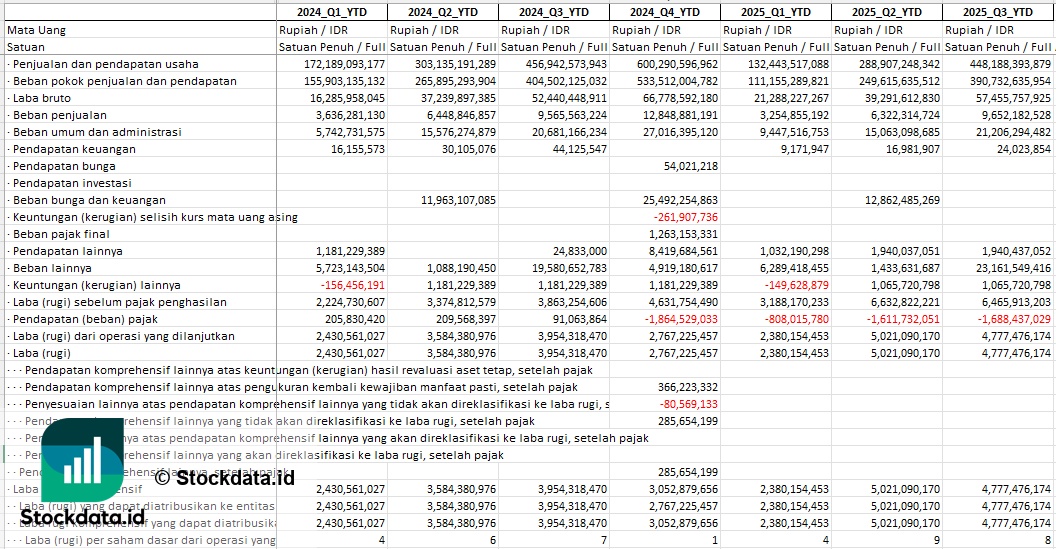Click the Laba bruto row label

click(x=42, y=98)
